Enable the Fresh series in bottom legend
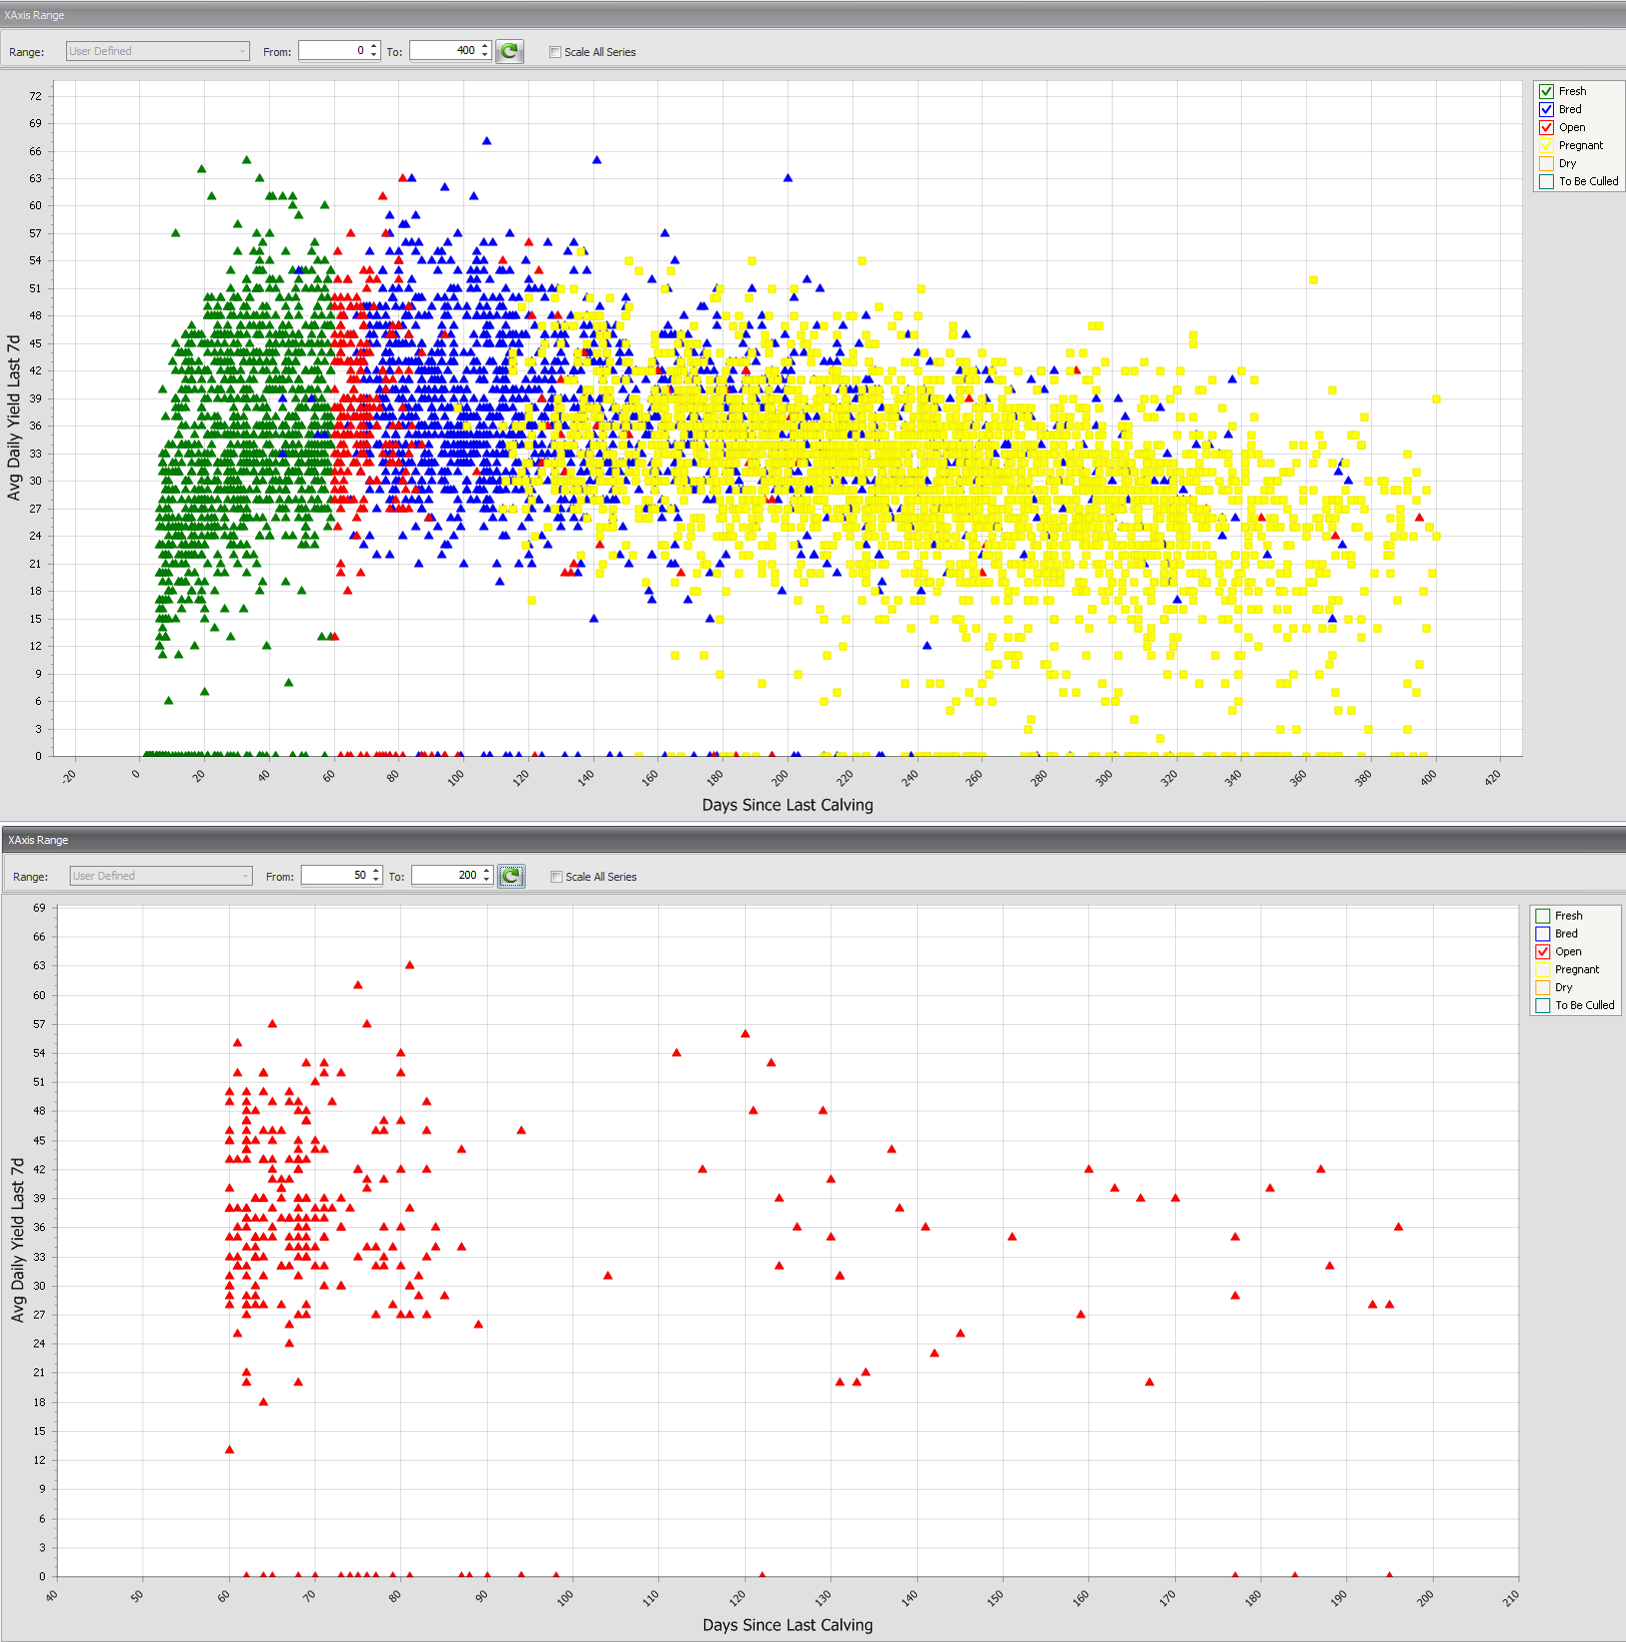The height and width of the screenshot is (1642, 1626). (1542, 915)
